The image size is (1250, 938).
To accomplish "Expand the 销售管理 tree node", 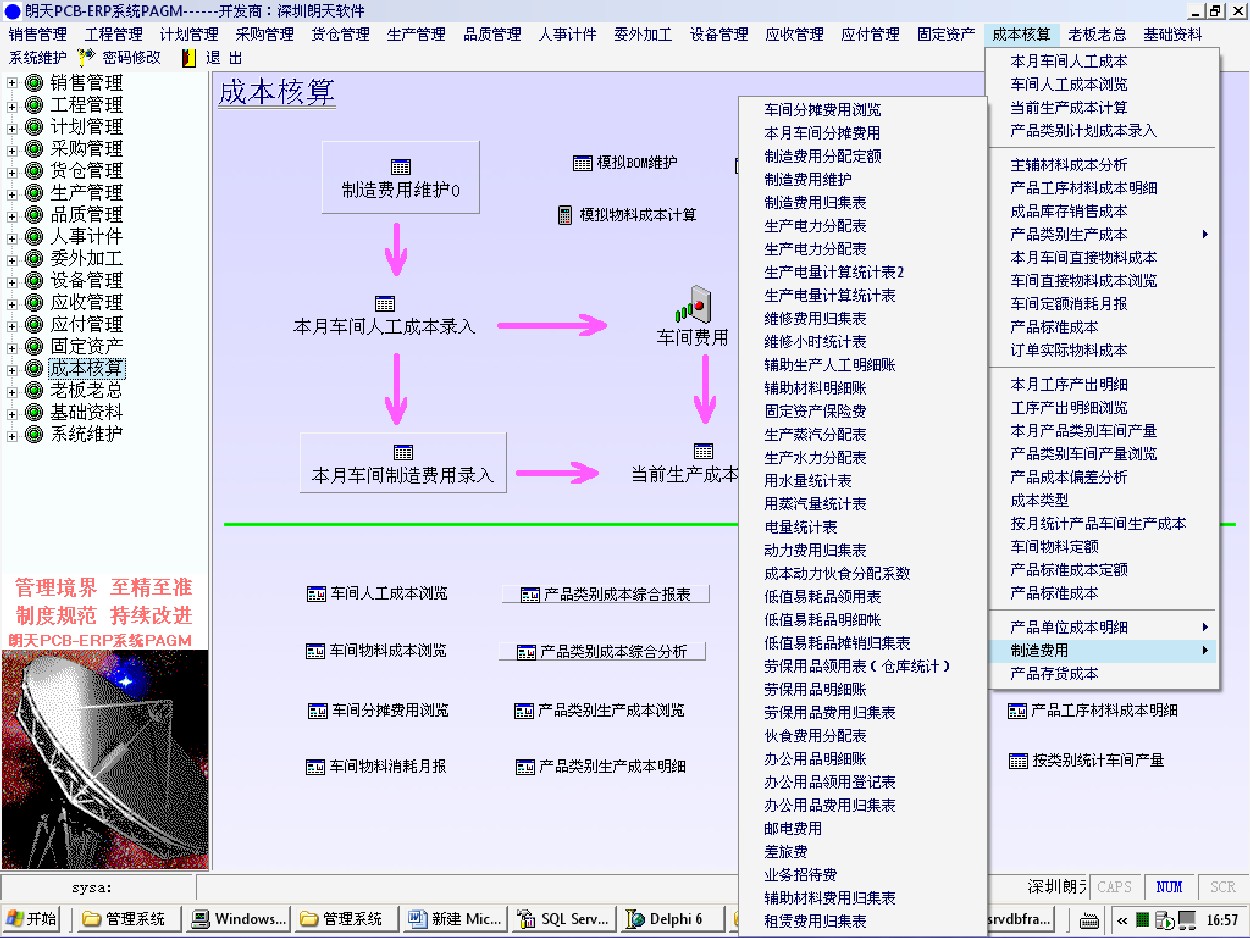I will pyautogui.click(x=13, y=83).
